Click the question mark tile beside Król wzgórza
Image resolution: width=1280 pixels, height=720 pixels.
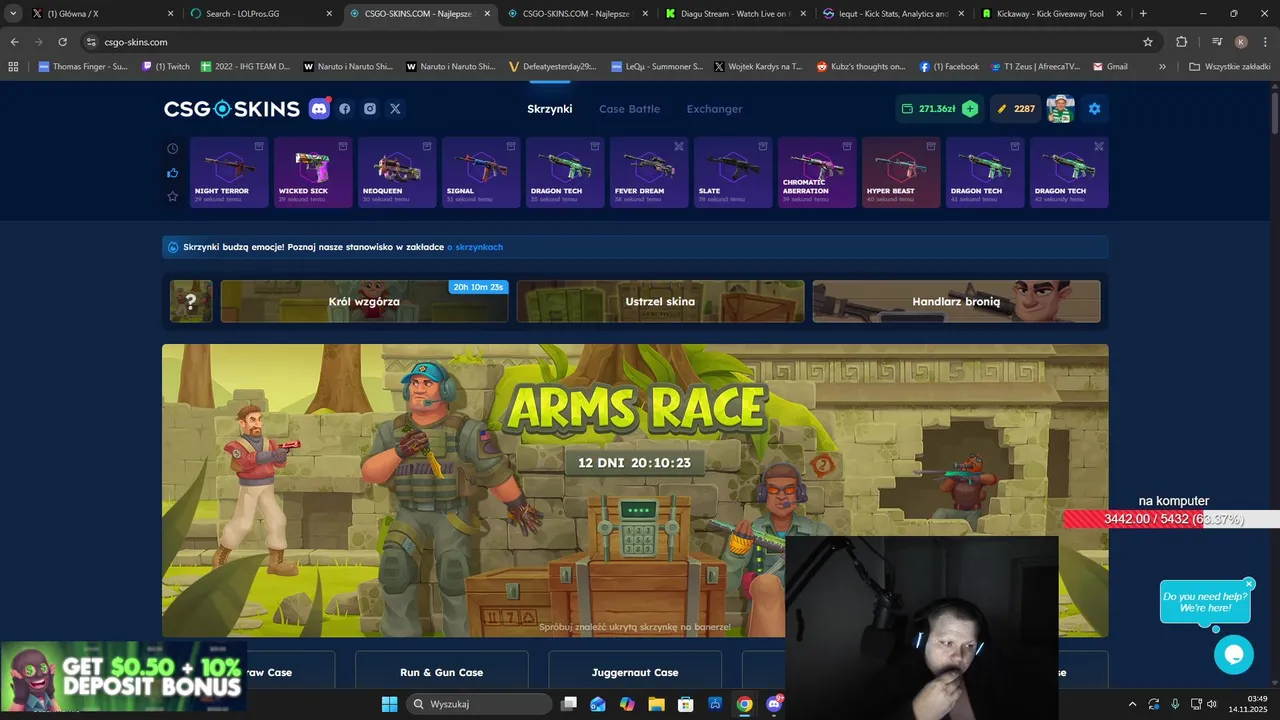(191, 301)
